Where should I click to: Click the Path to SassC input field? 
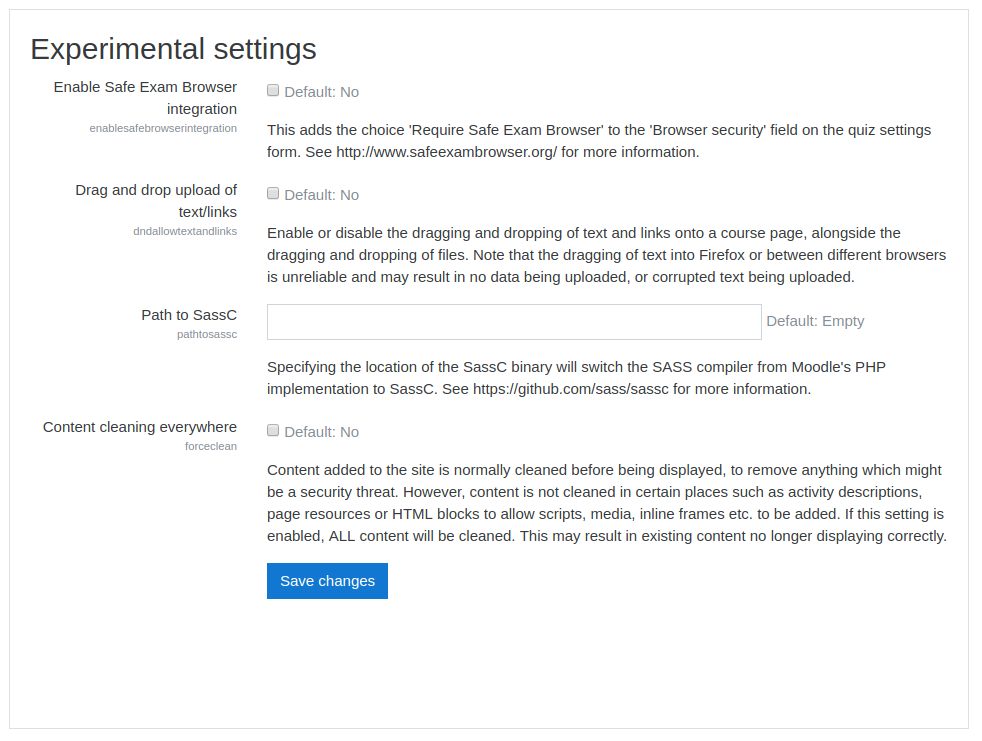[x=514, y=322]
